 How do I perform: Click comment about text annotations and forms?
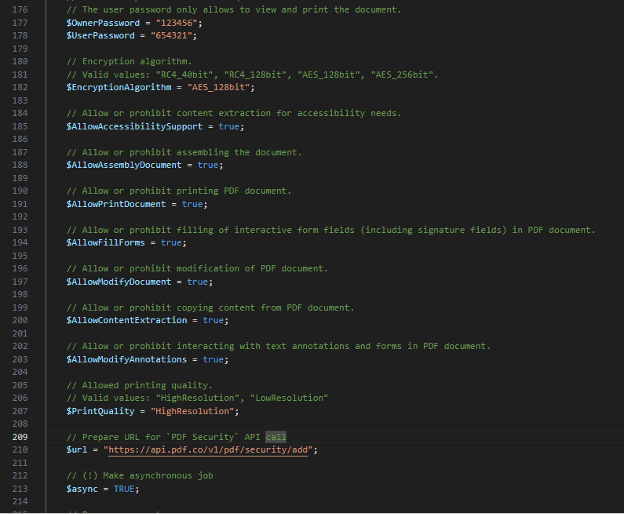point(279,346)
